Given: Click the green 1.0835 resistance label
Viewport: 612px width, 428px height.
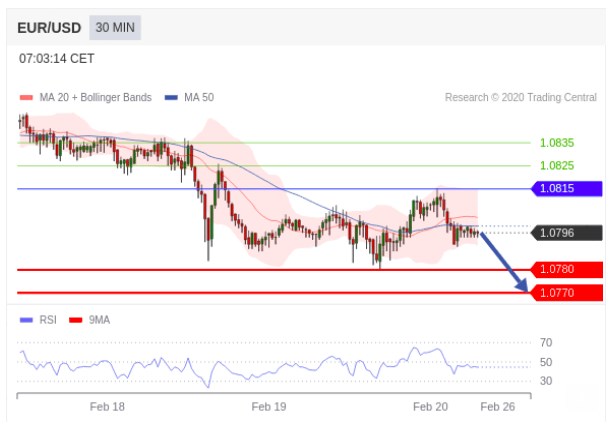Looking at the screenshot, I should point(556,143).
